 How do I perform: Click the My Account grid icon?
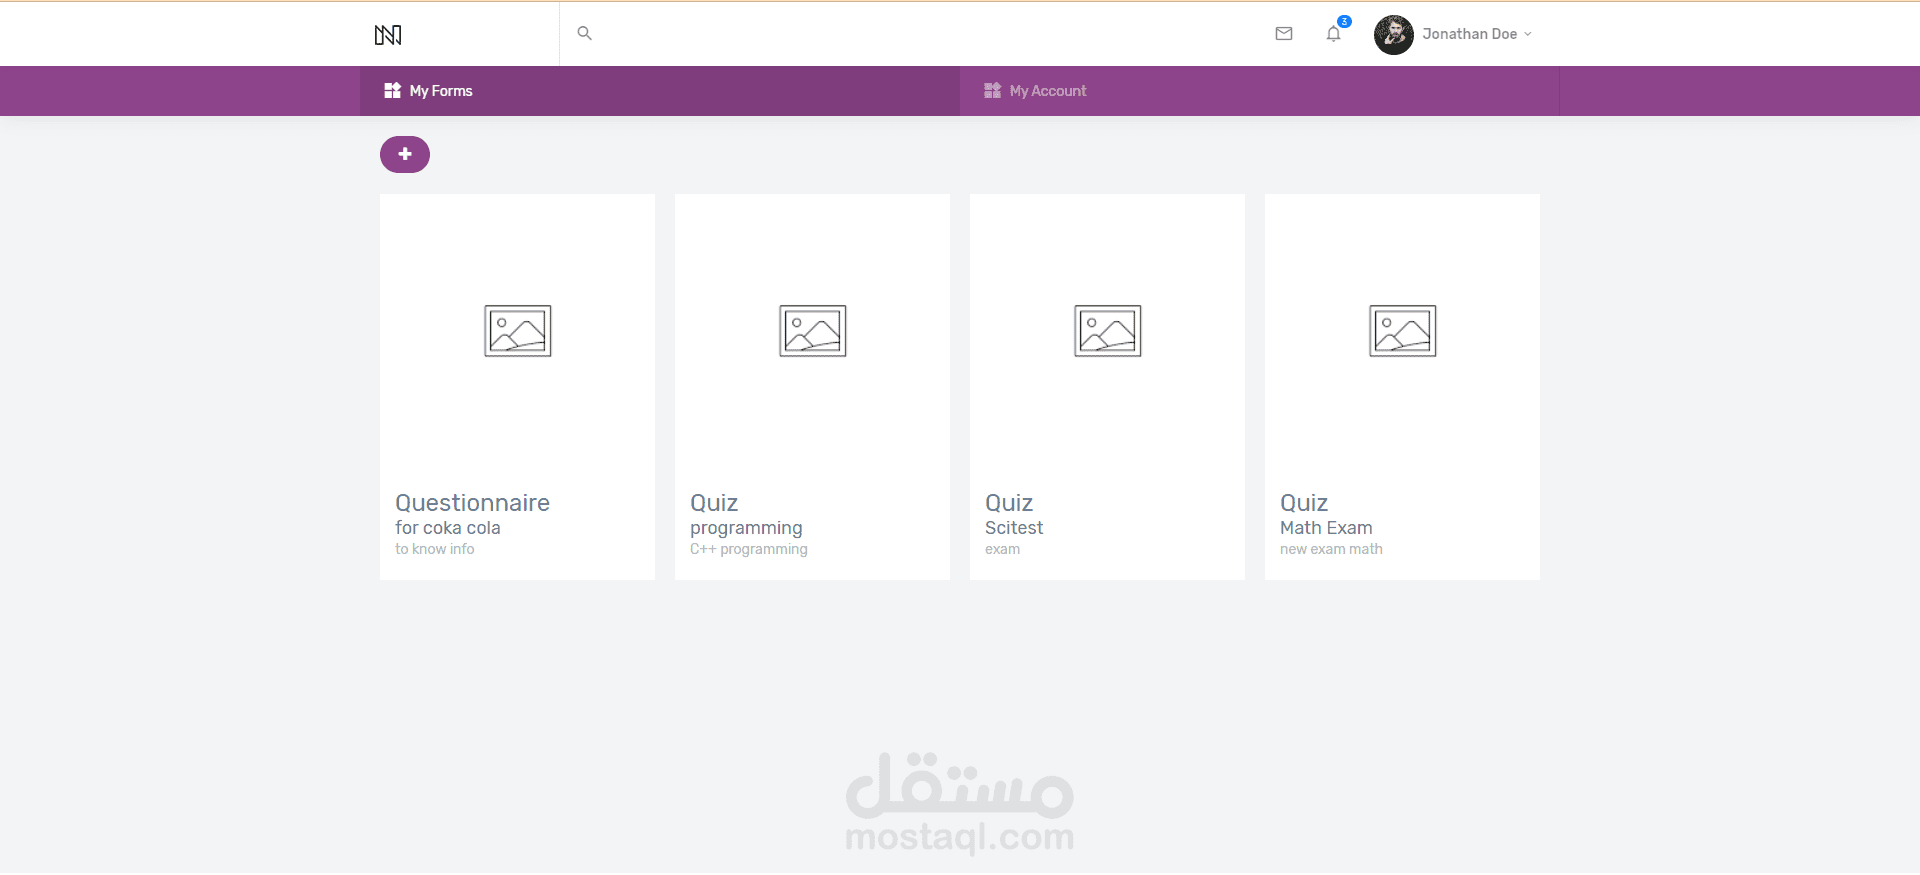click(x=992, y=91)
